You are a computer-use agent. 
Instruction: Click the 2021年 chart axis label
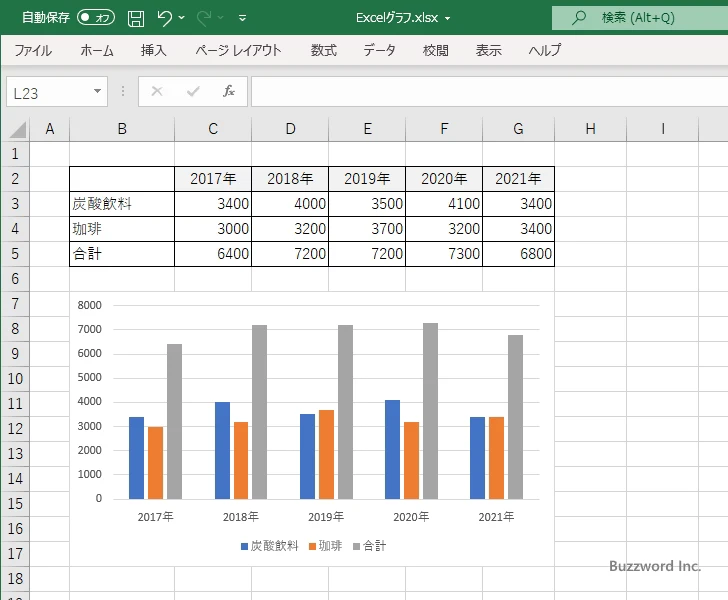496,517
